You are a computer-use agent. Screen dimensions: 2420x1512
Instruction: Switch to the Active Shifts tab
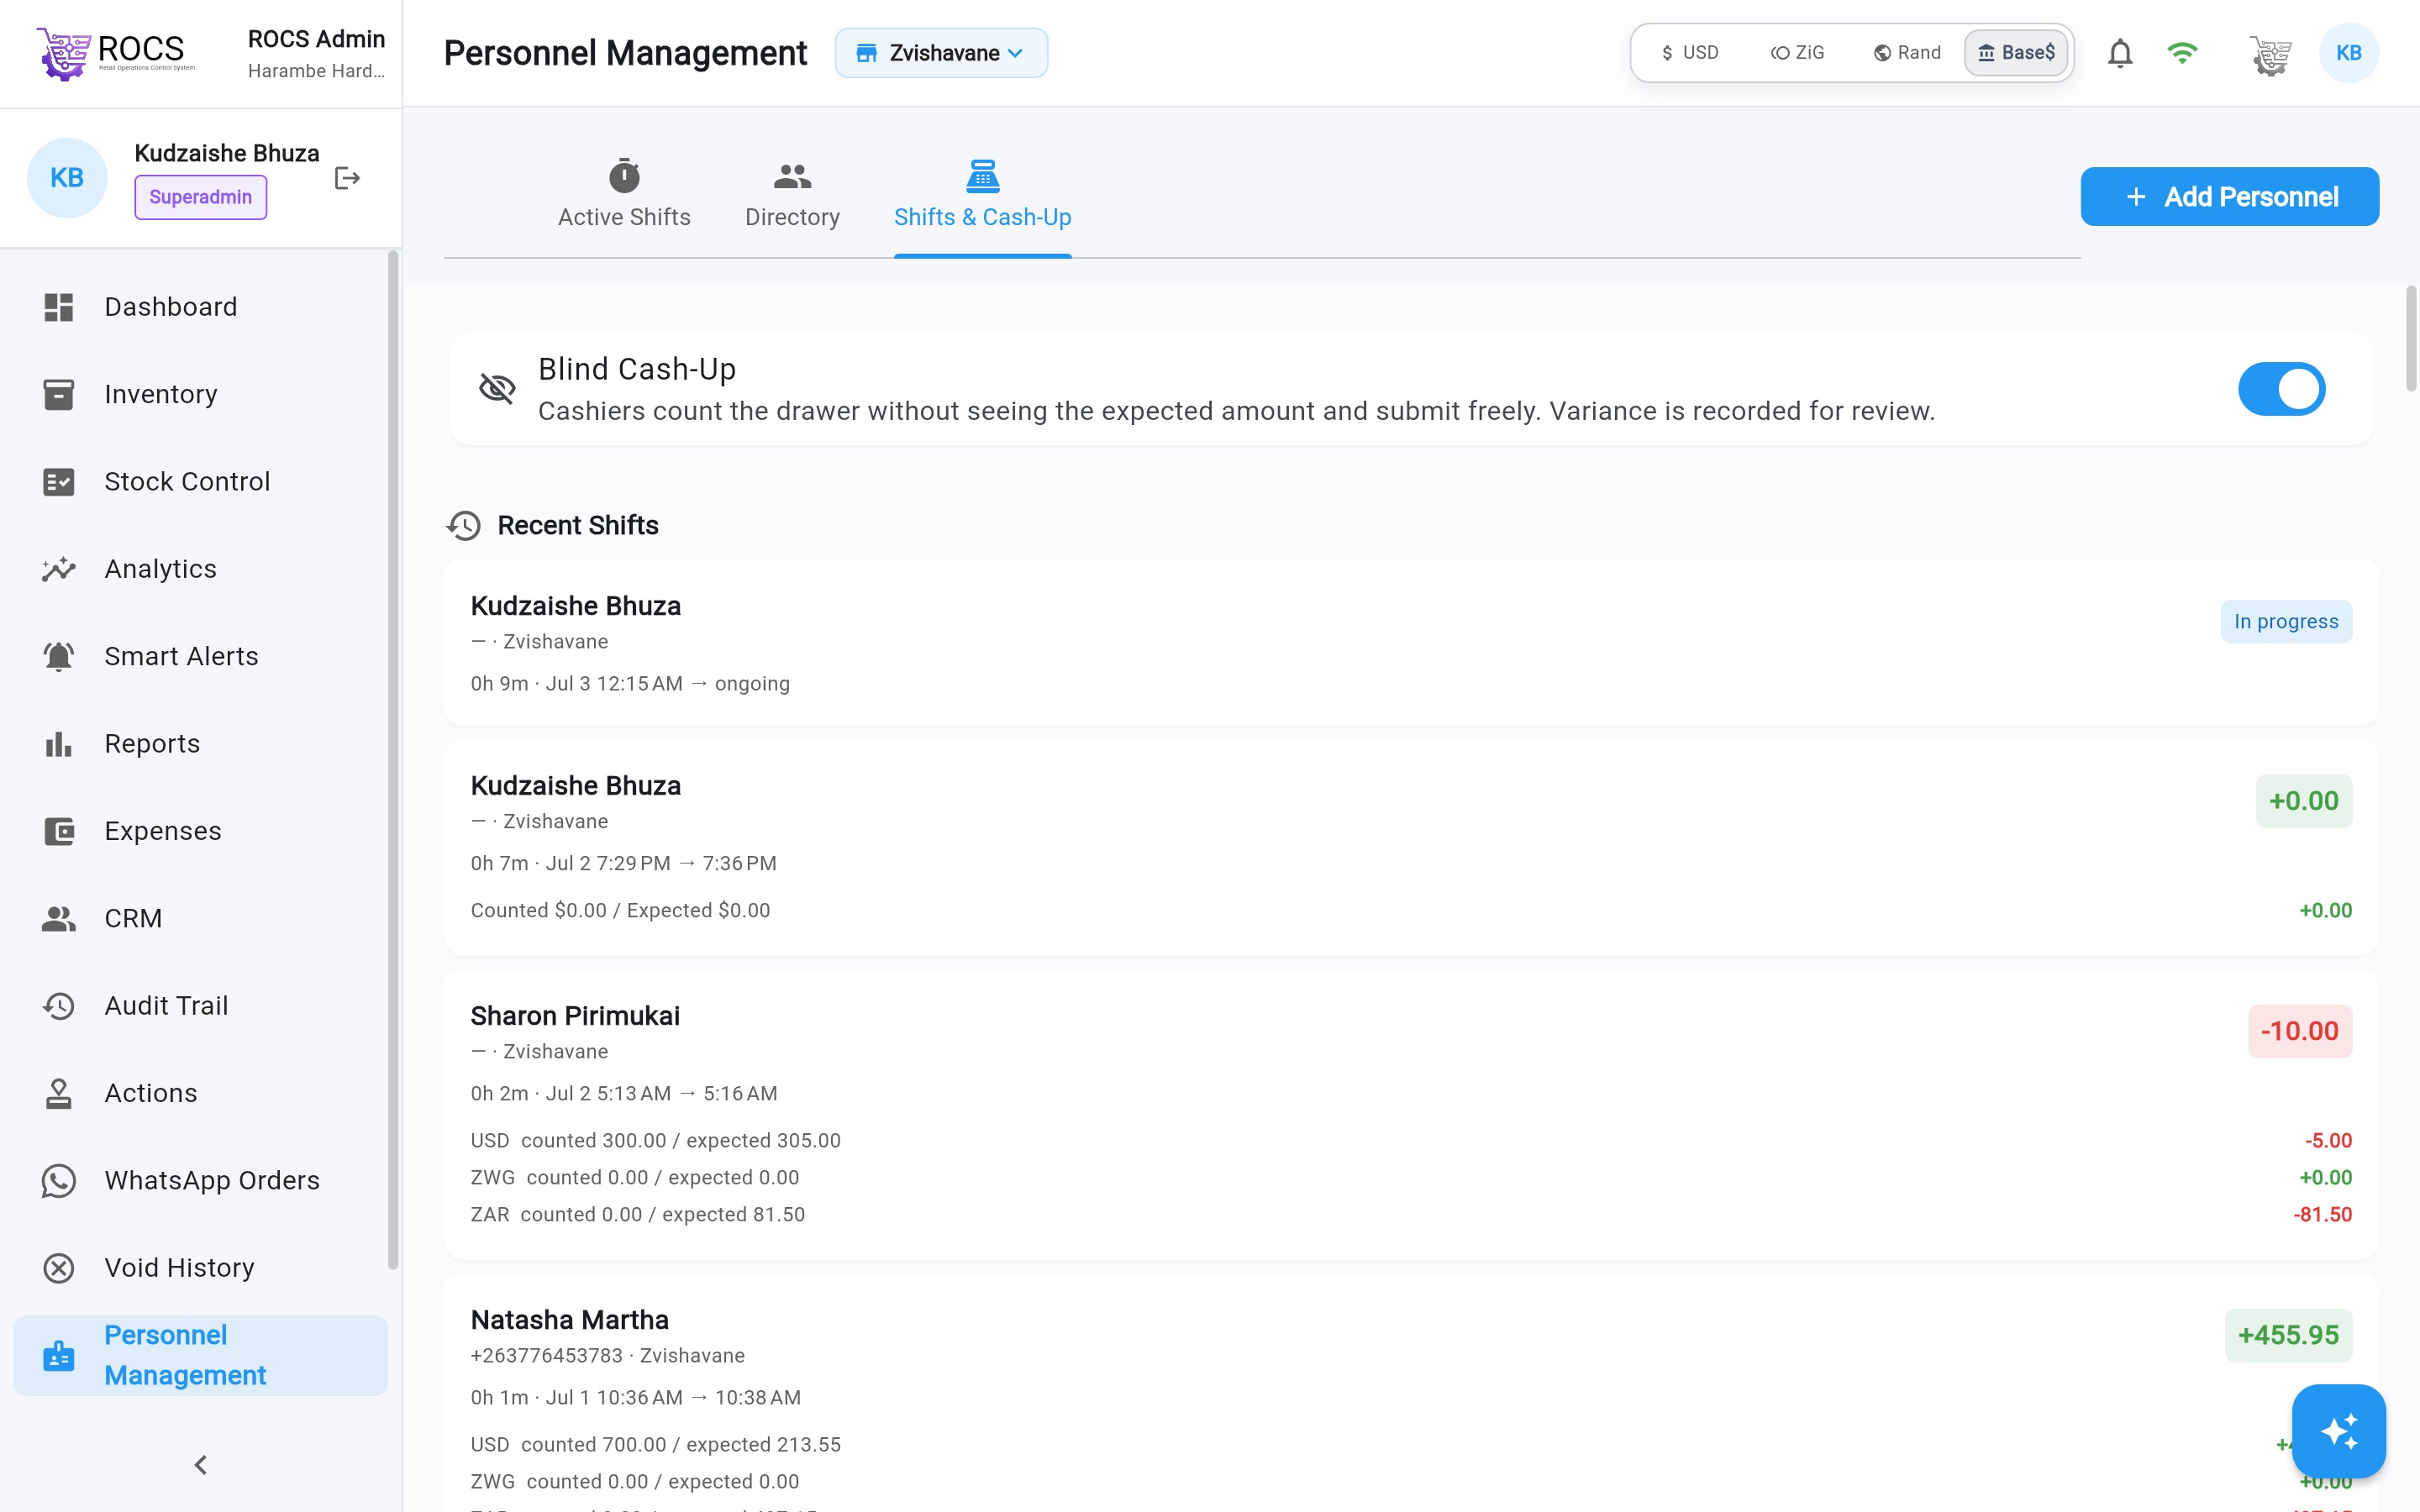coord(624,195)
